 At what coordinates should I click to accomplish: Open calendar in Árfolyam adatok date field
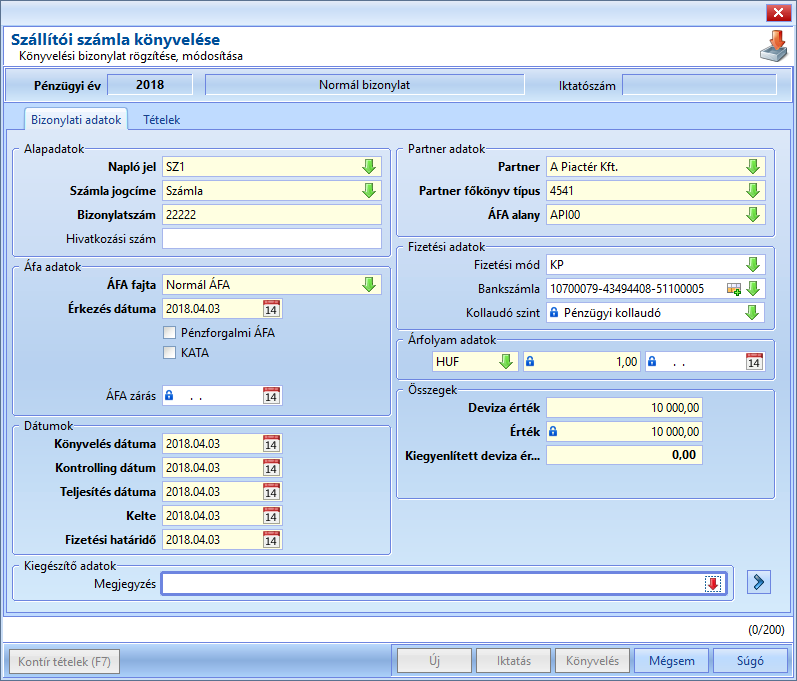tap(754, 361)
